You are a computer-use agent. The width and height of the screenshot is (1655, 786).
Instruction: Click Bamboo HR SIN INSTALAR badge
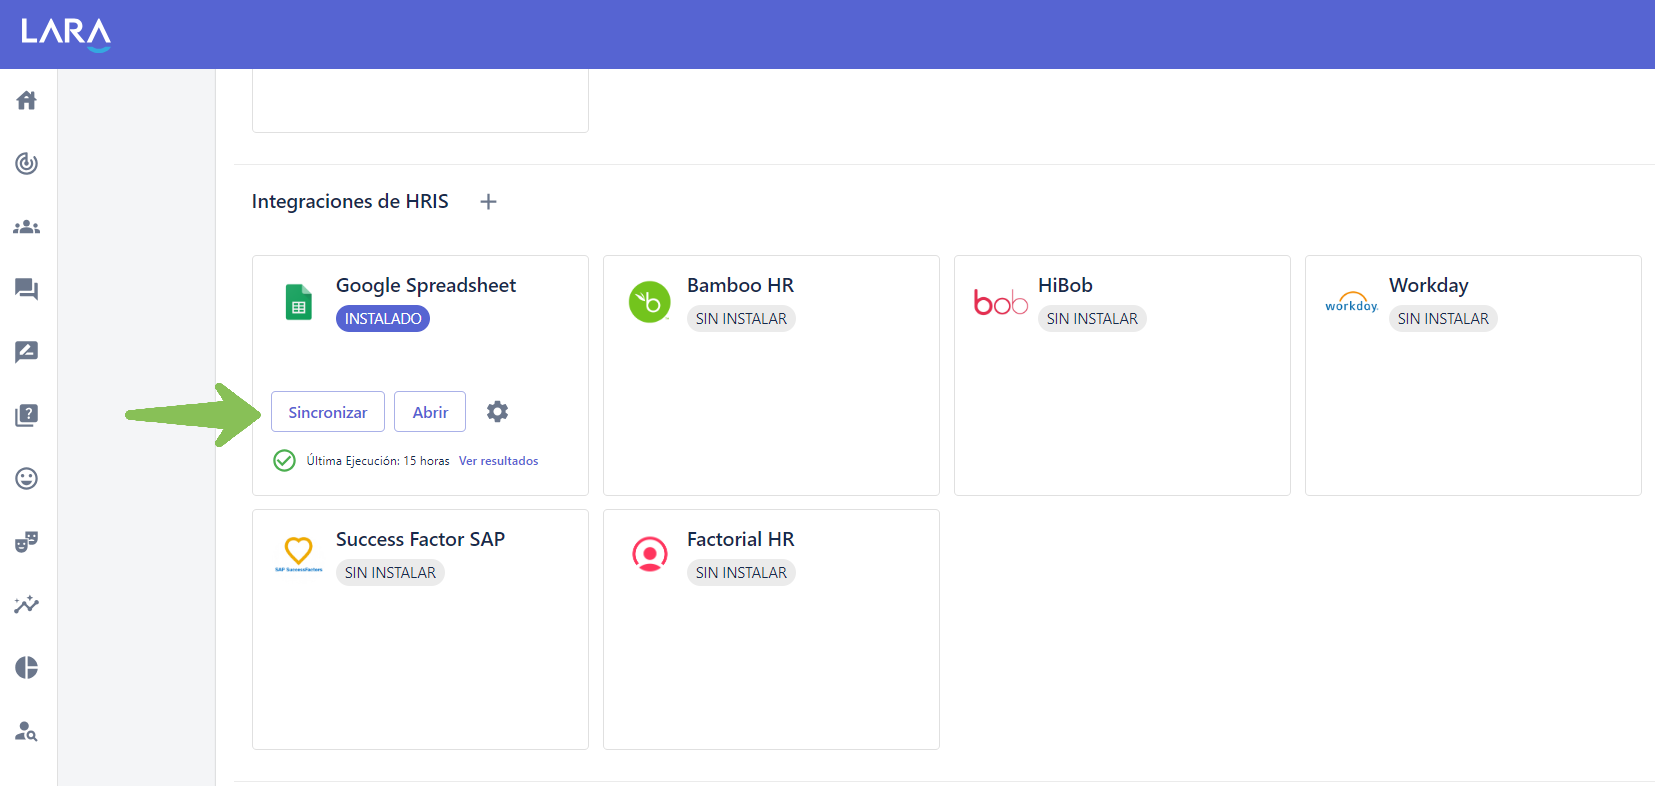(741, 319)
